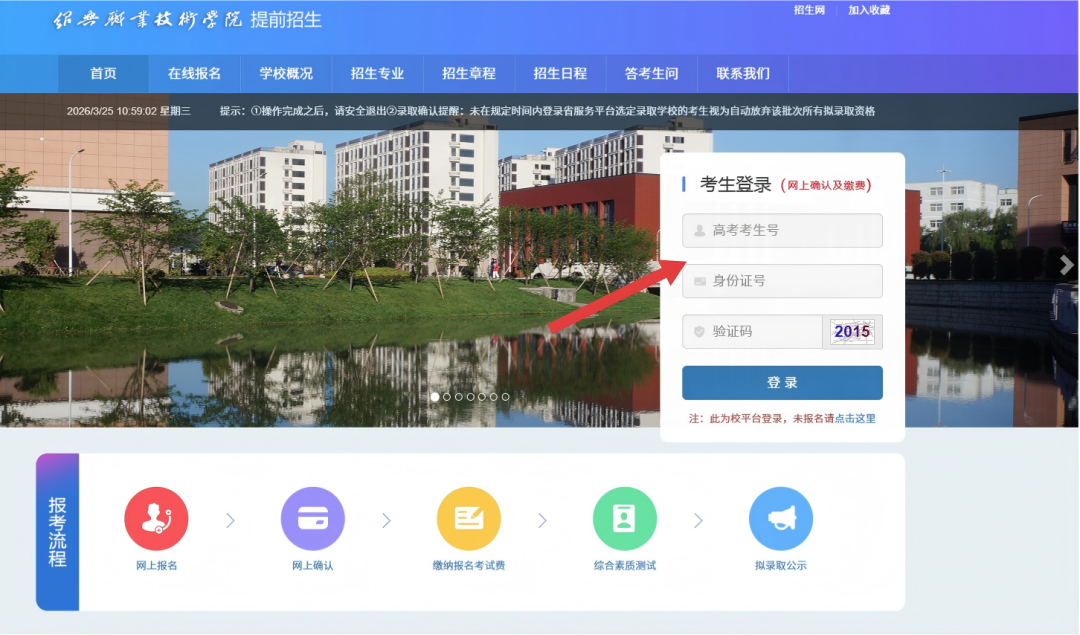
Task: Select the red 网上报名 person icon
Action: click(156, 518)
